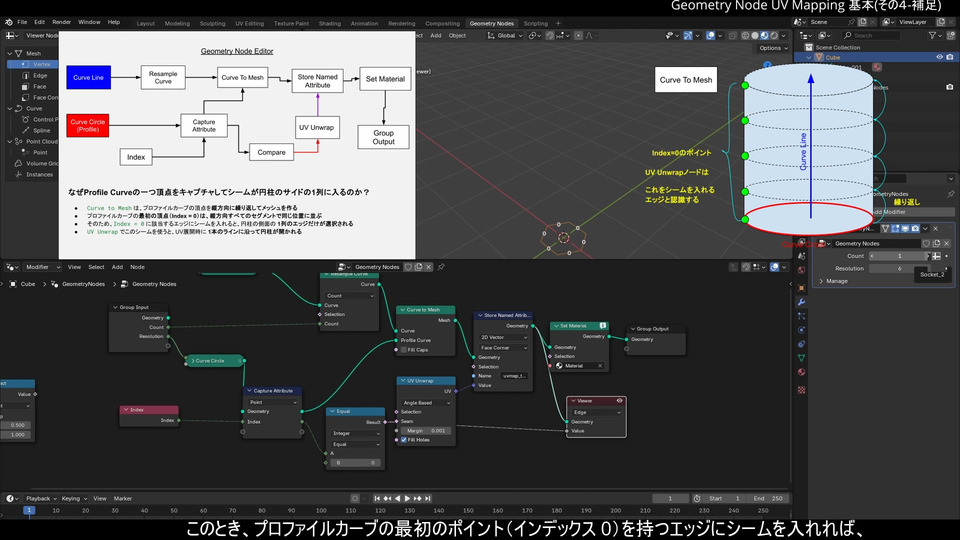
Task: Click the Margin value field
Action: (x=427, y=430)
